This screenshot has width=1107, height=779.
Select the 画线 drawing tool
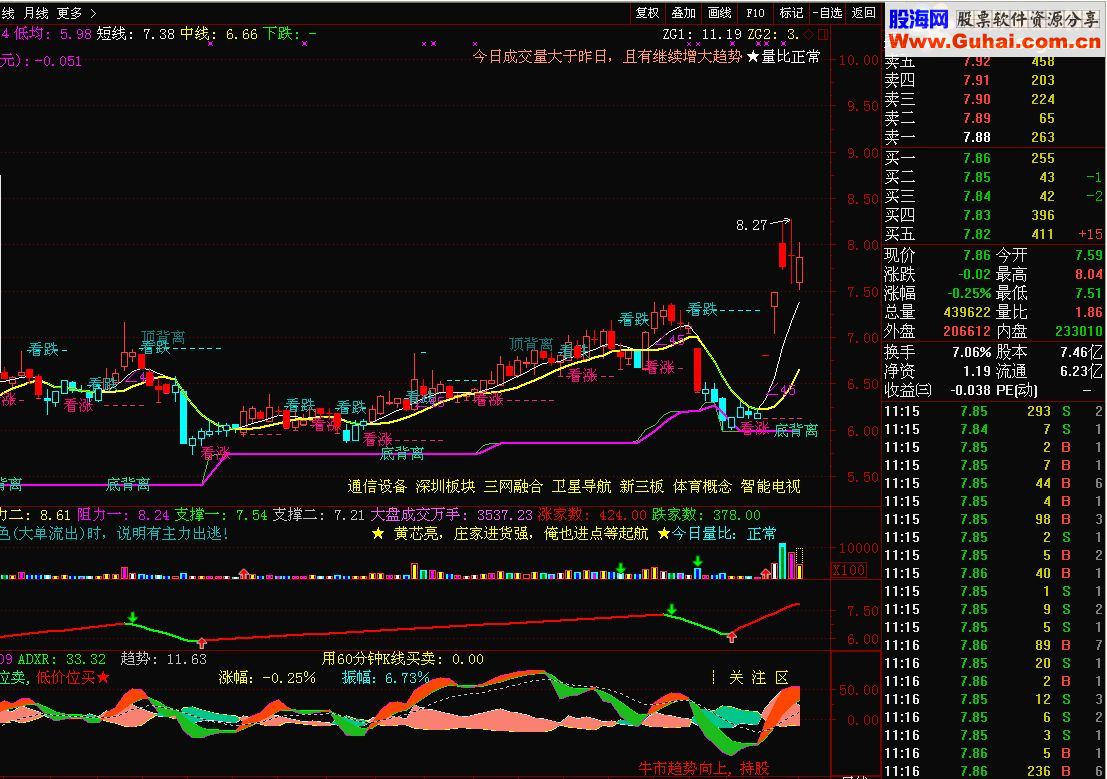coord(719,13)
